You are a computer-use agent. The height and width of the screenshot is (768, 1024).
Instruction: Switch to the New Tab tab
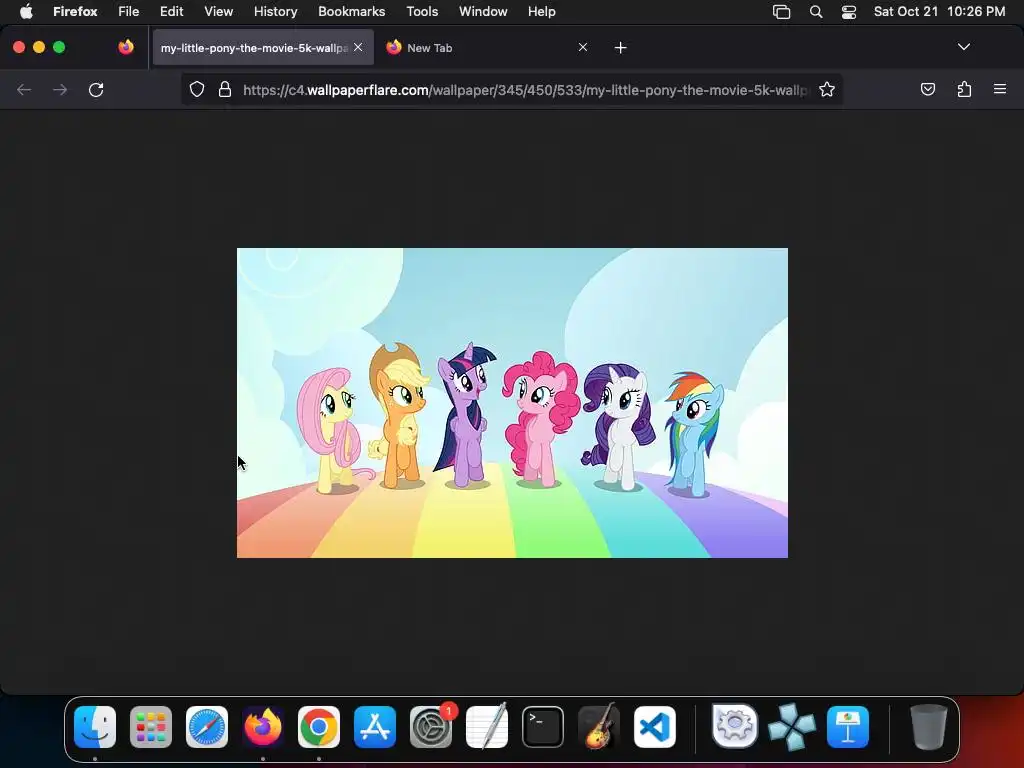pyautogui.click(x=487, y=48)
